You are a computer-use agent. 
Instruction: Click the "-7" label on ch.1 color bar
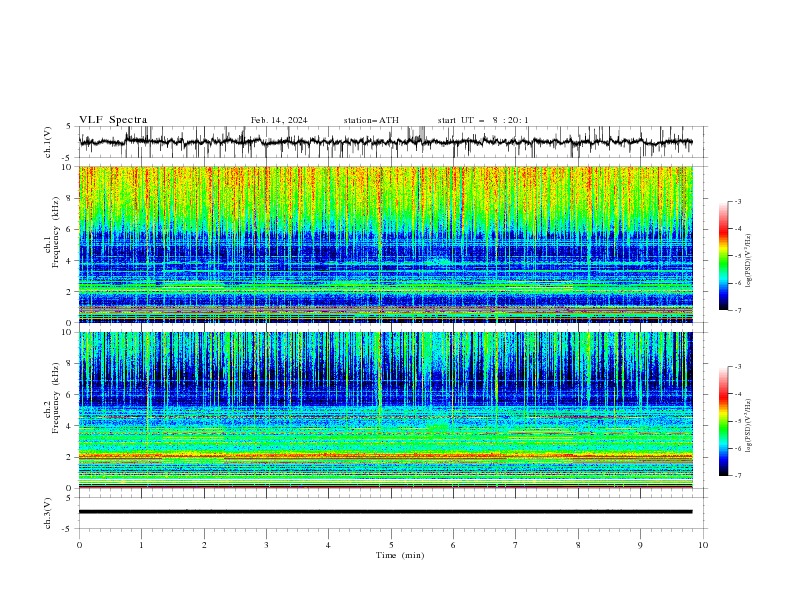[738, 310]
